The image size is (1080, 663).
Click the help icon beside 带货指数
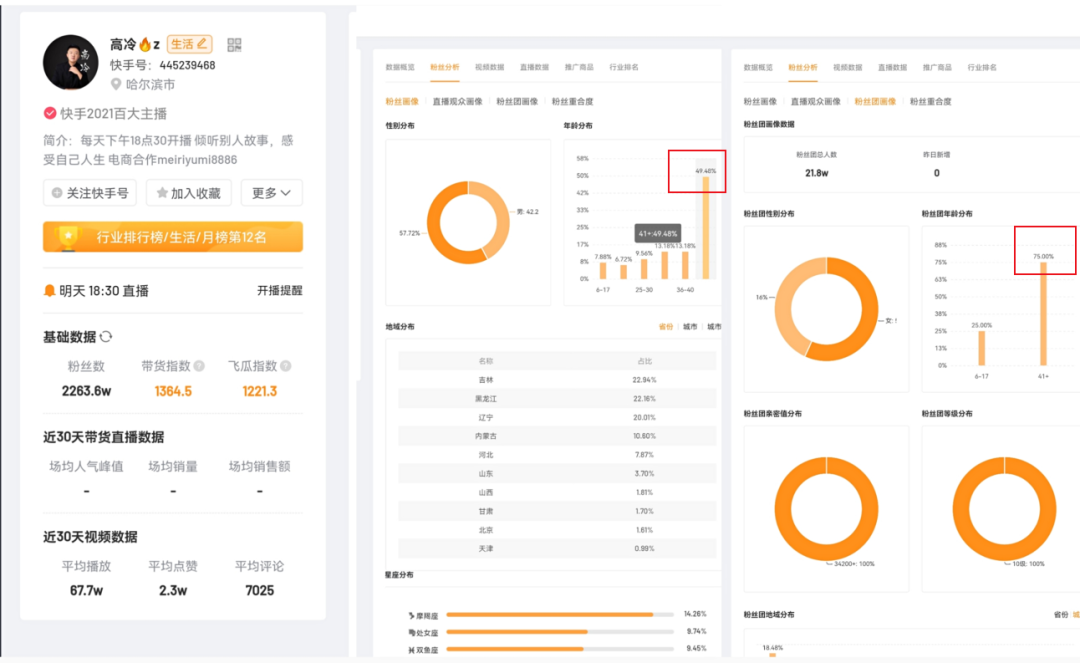199,367
